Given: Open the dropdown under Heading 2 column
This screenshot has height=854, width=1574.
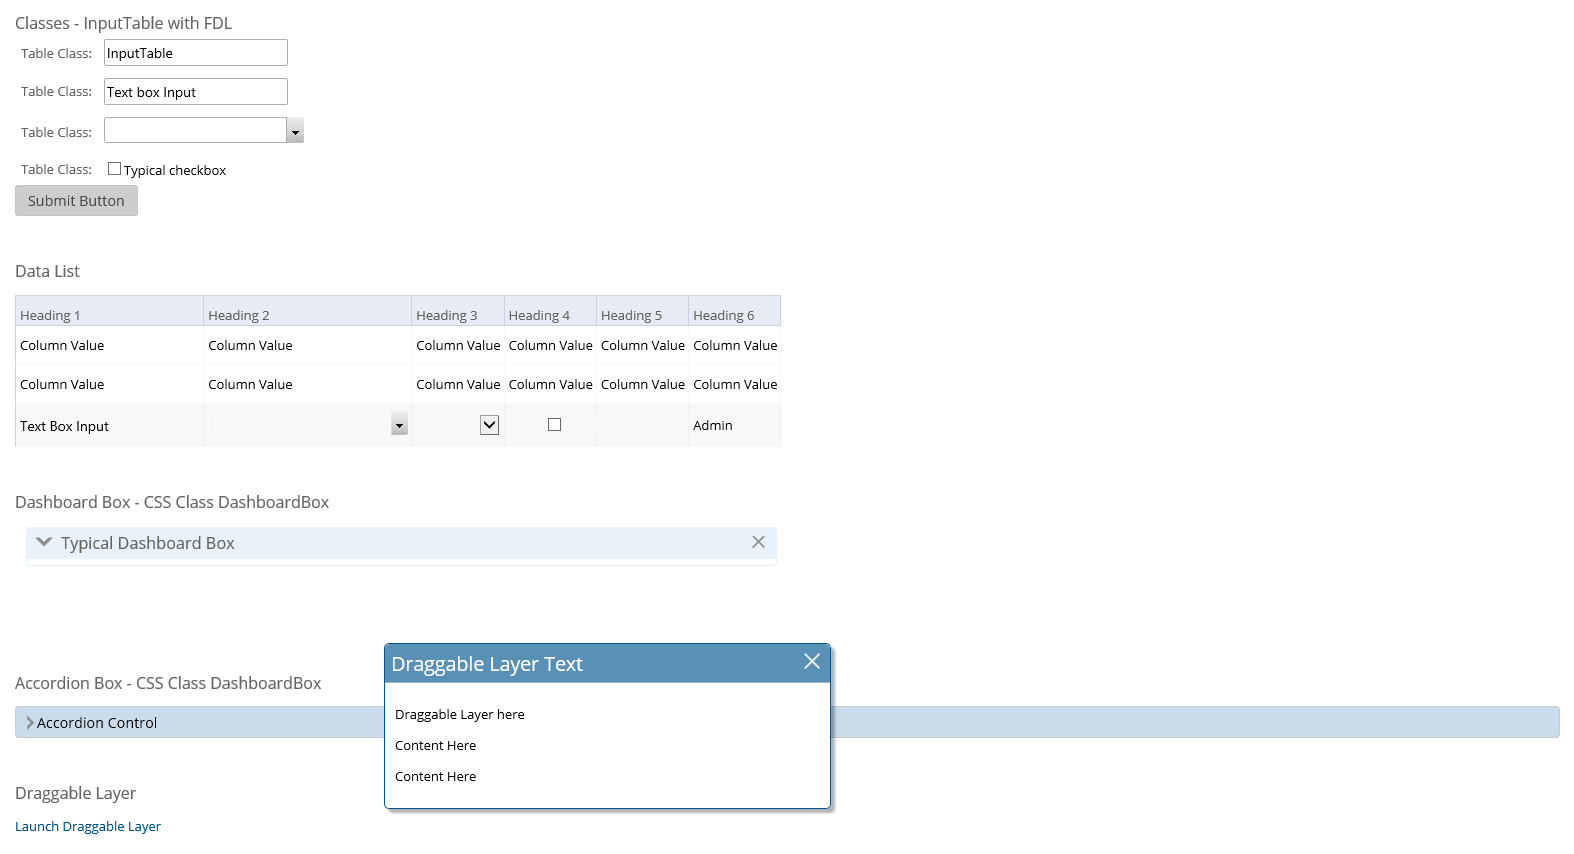Looking at the screenshot, I should [399, 425].
